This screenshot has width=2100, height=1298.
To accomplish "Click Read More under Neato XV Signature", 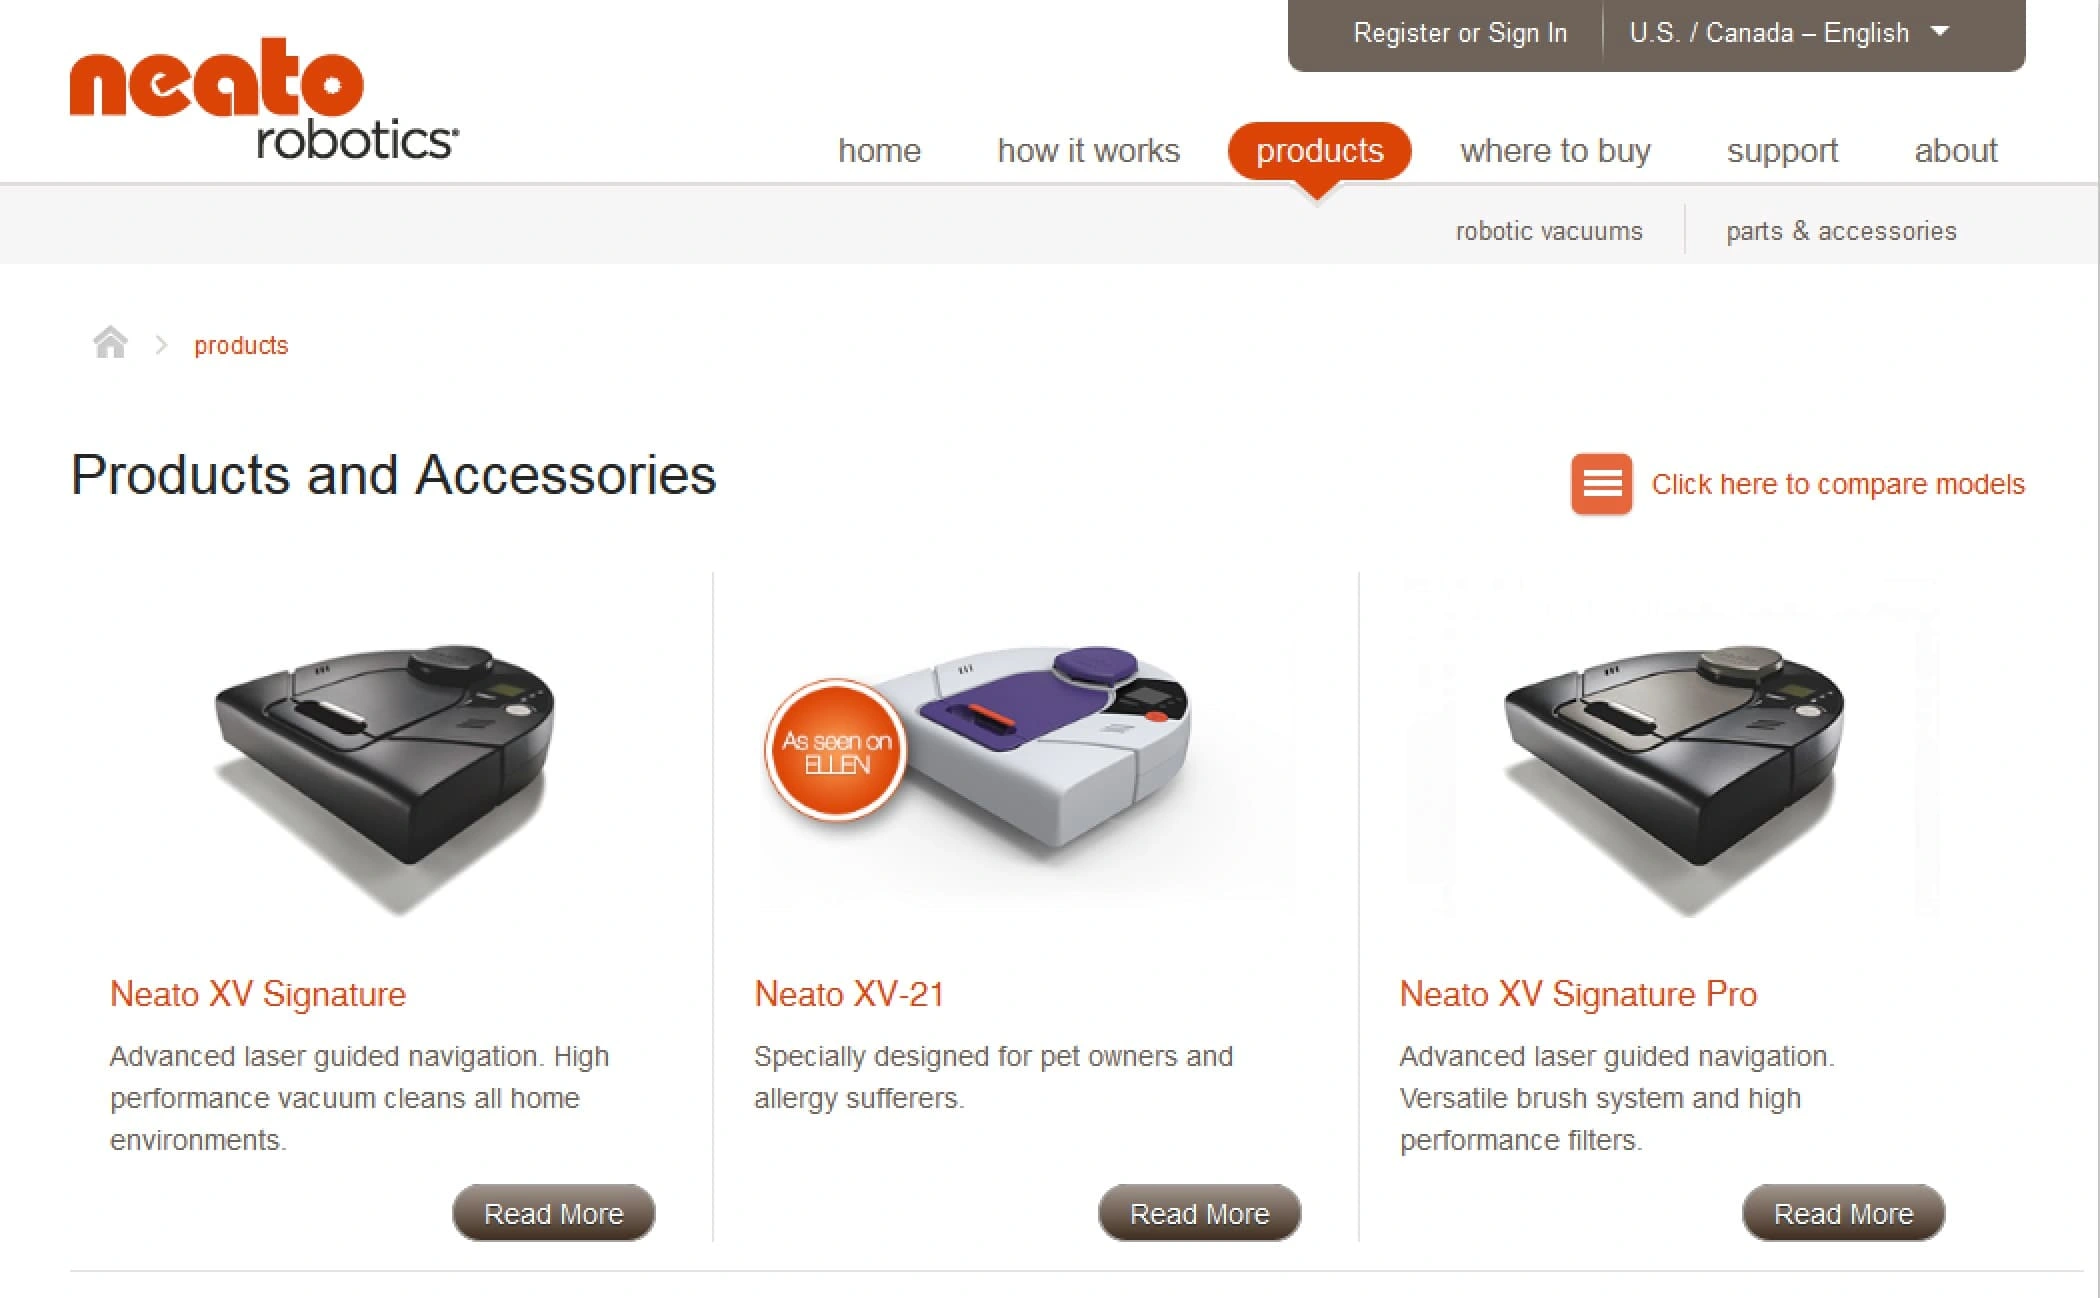I will pyautogui.click(x=554, y=1213).
